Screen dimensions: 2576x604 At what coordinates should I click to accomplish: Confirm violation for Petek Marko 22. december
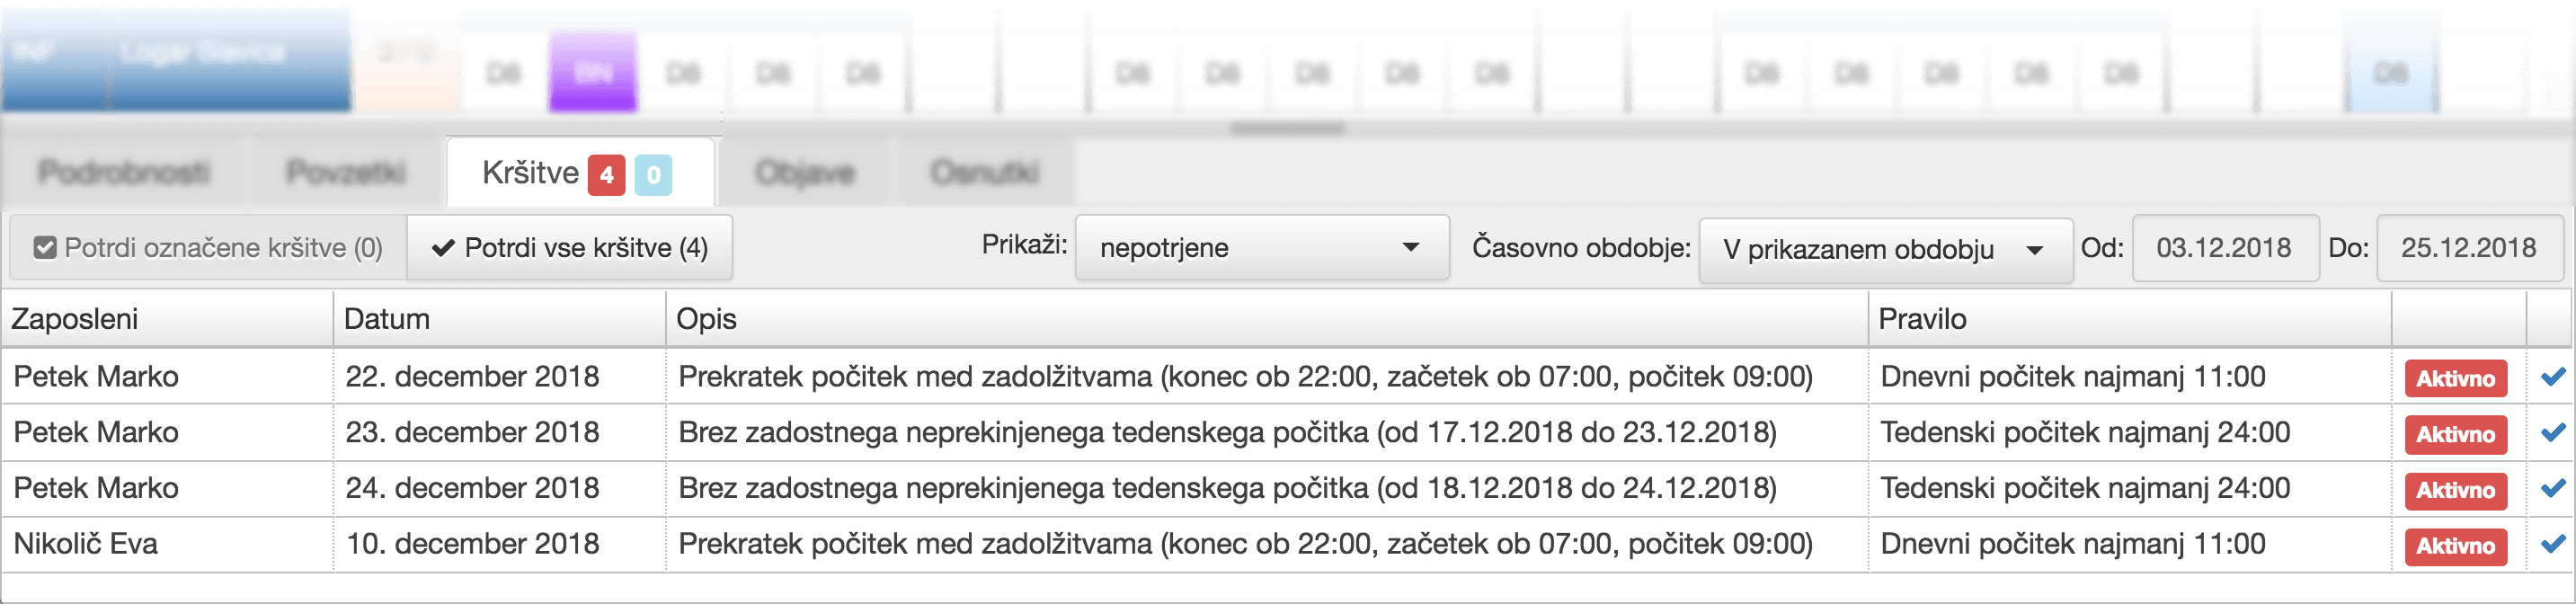point(2552,377)
